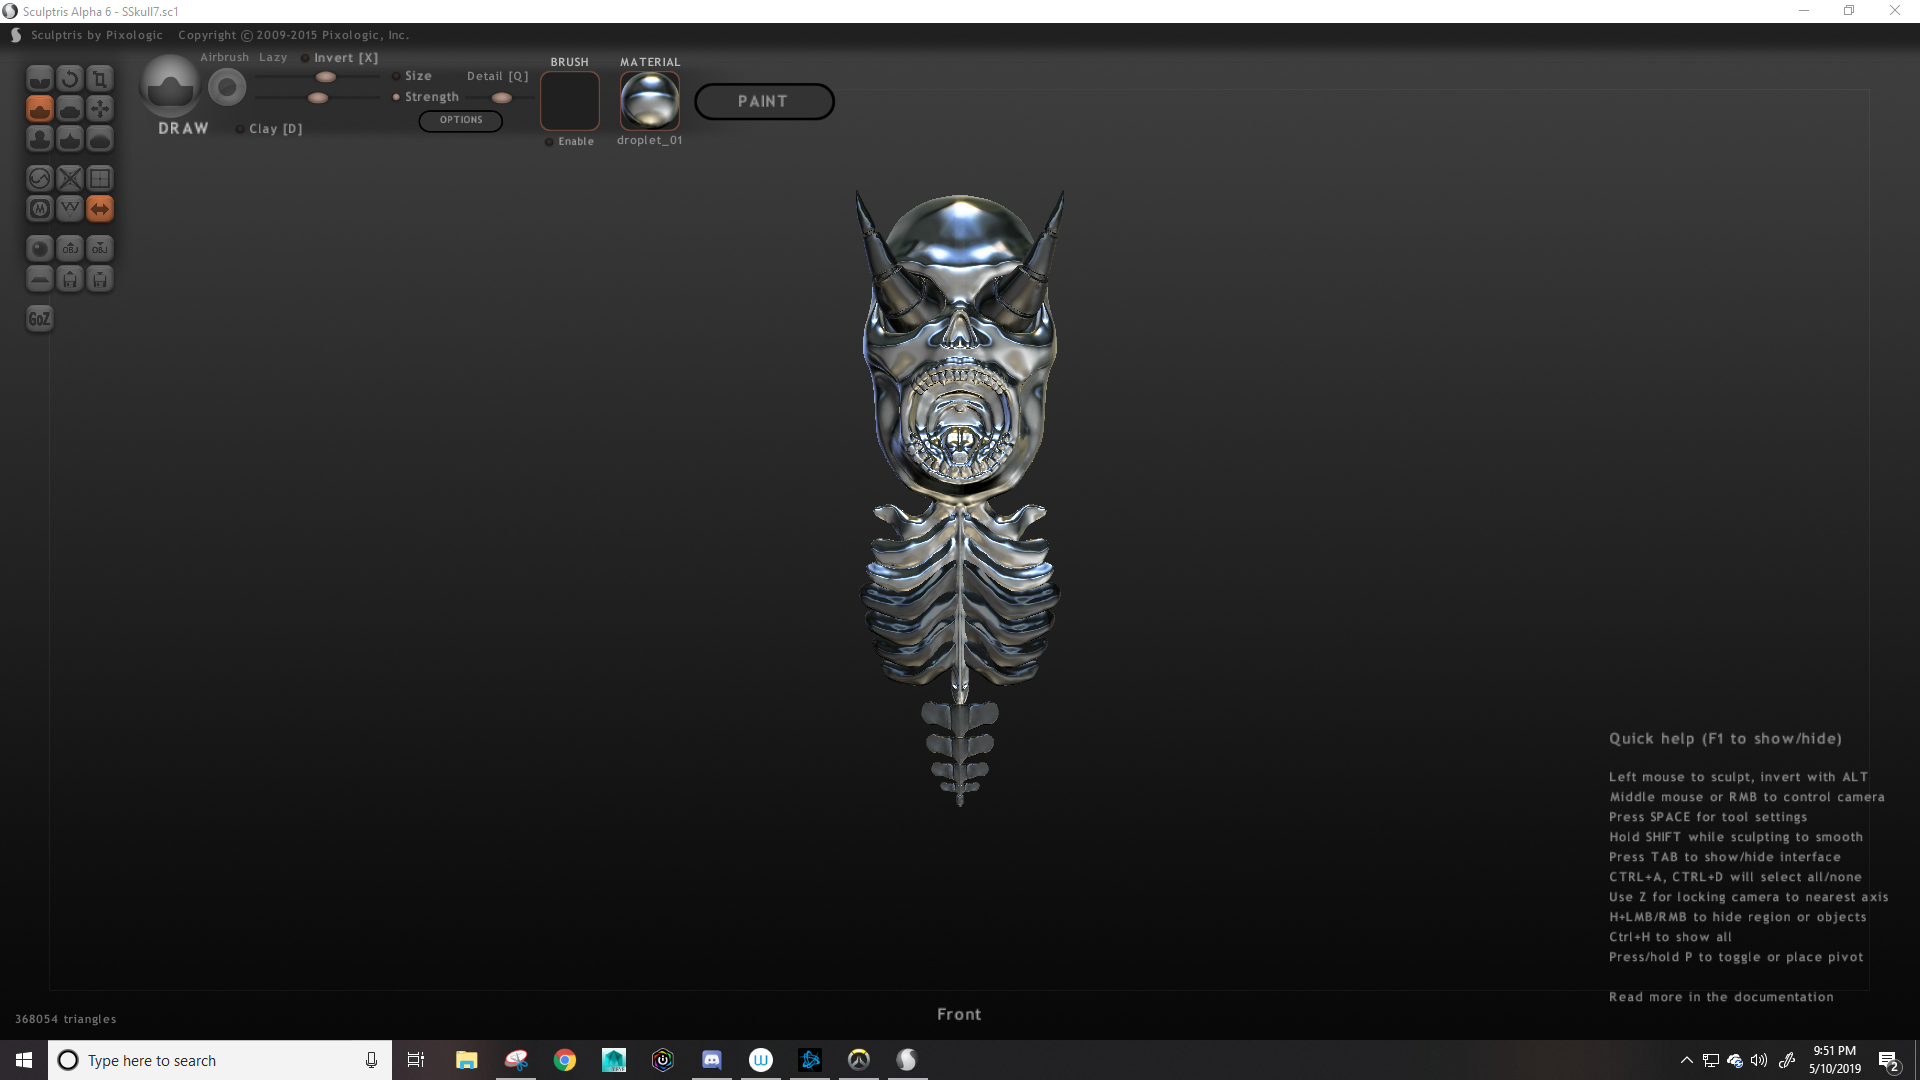Create a new sphere
This screenshot has height=1080, width=1920.
pos(40,249)
